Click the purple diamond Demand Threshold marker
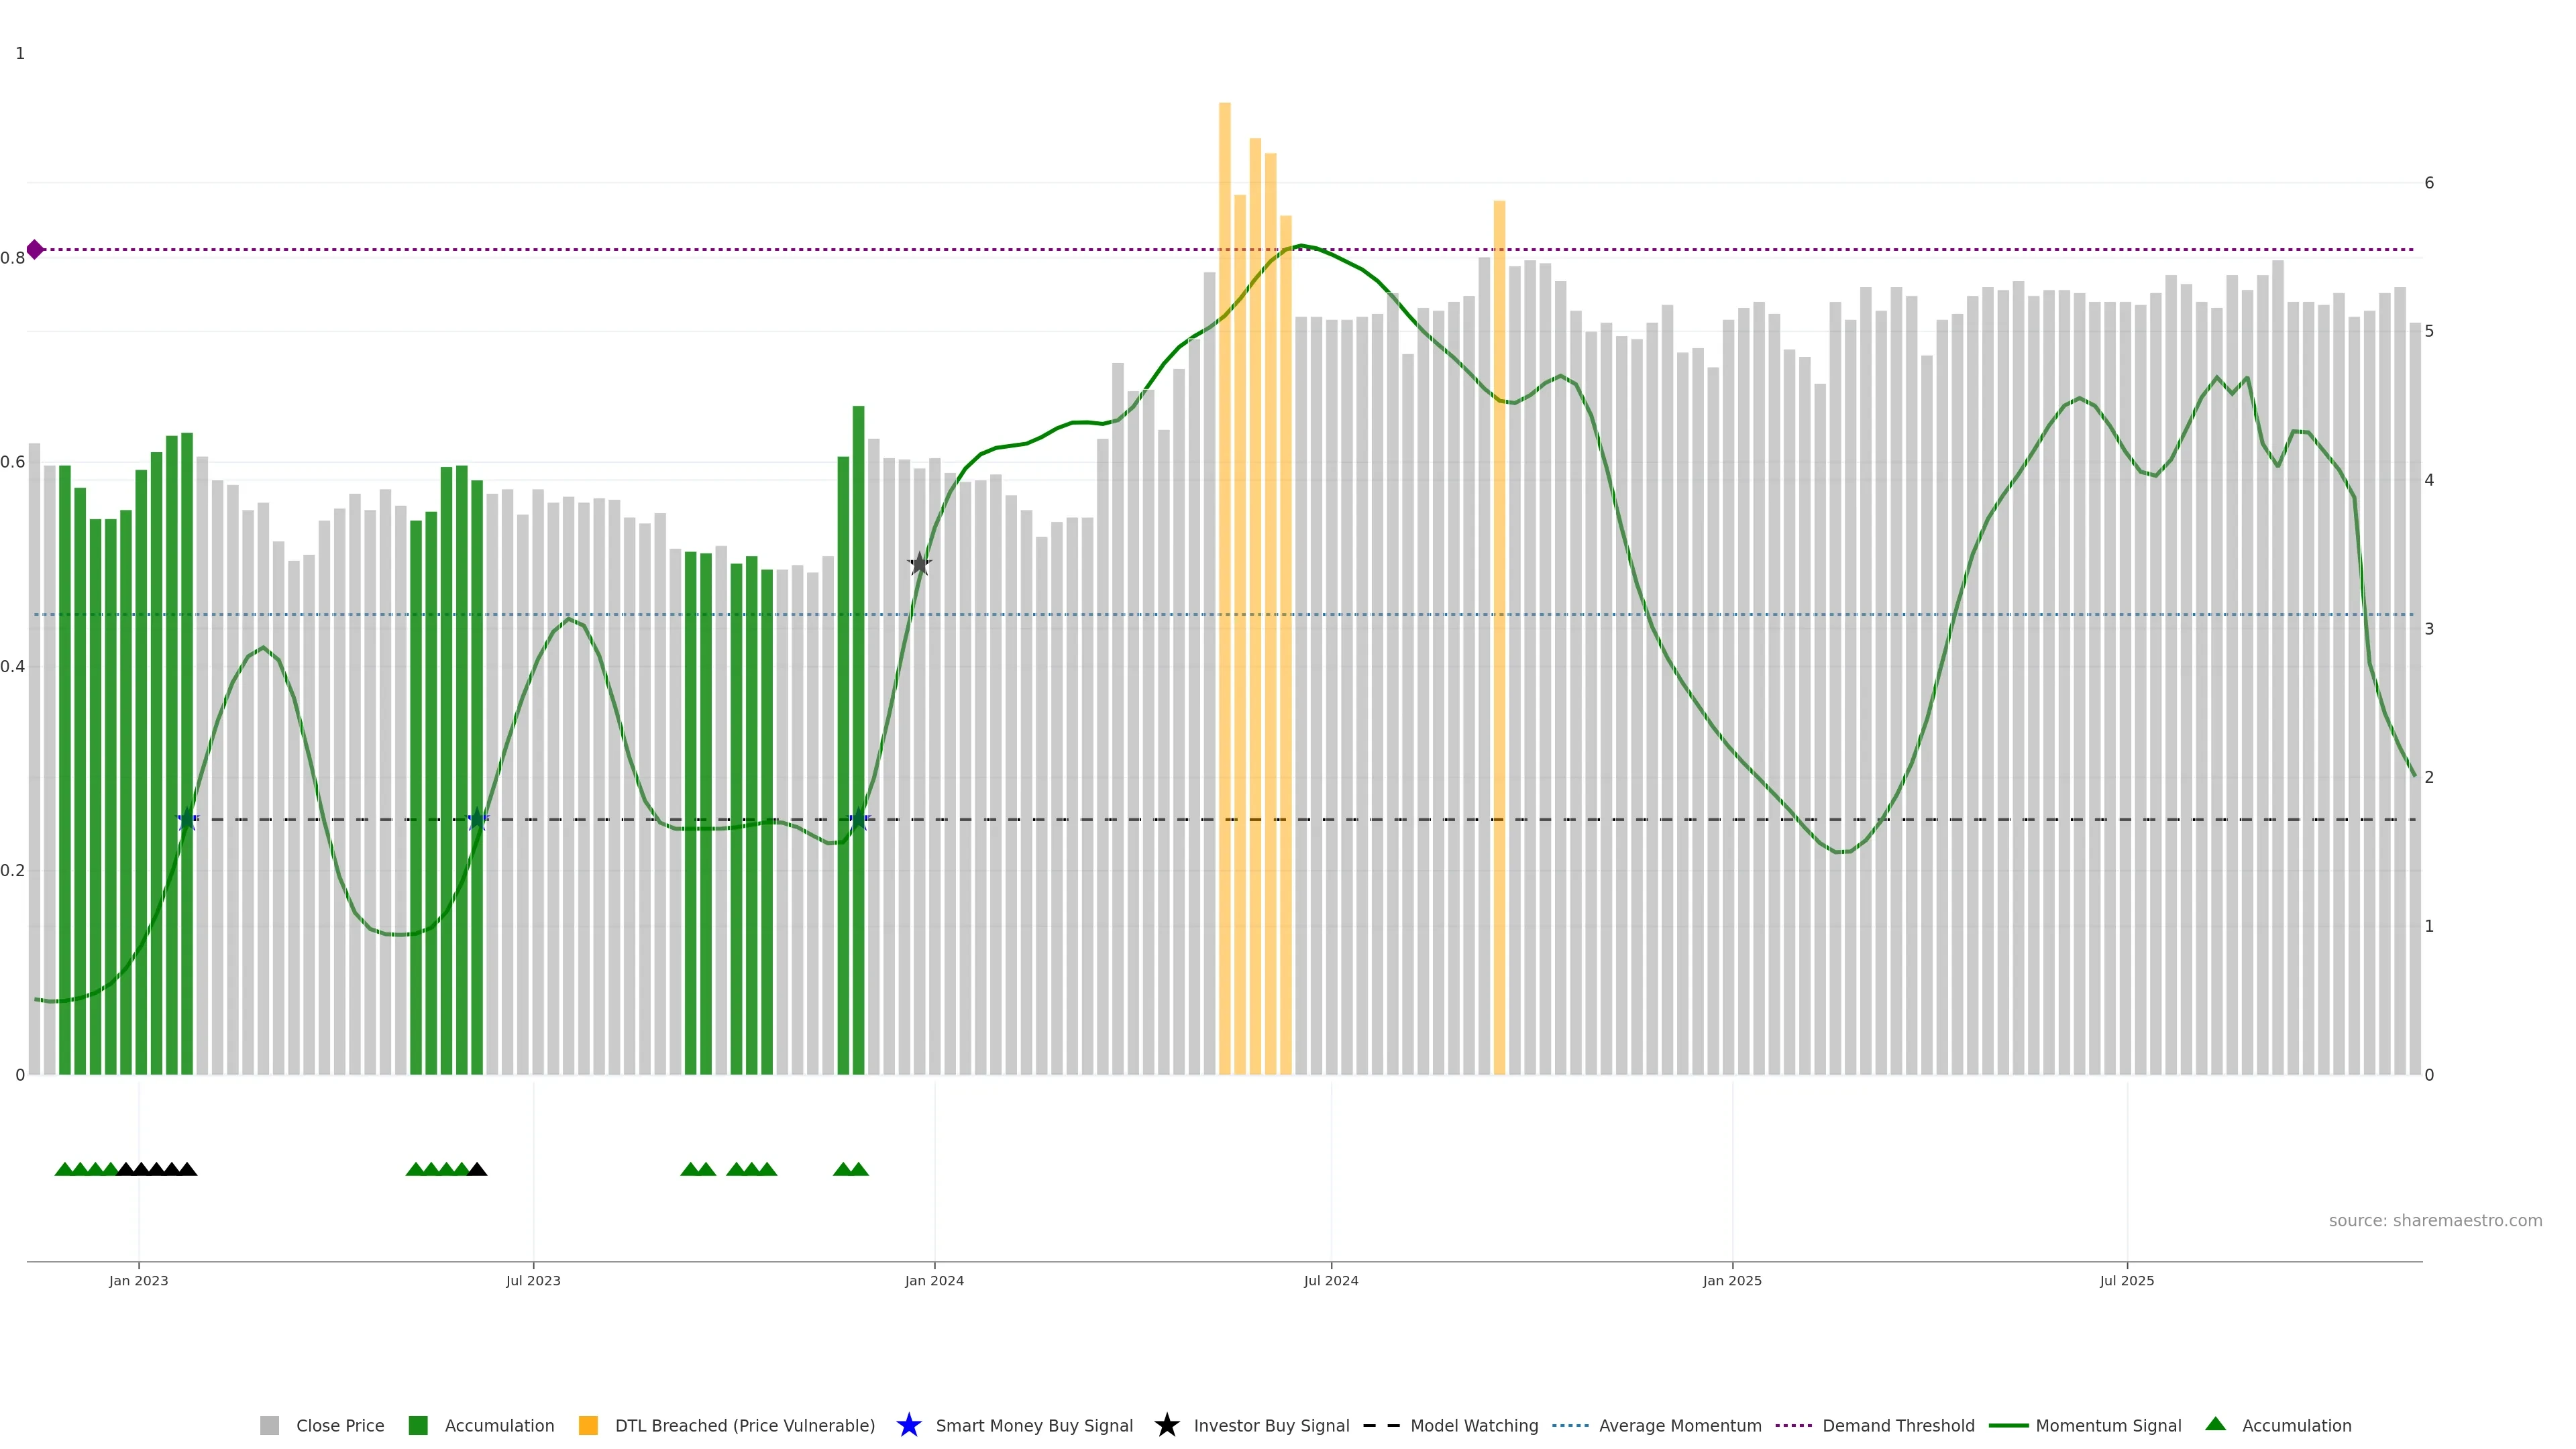 35,249
